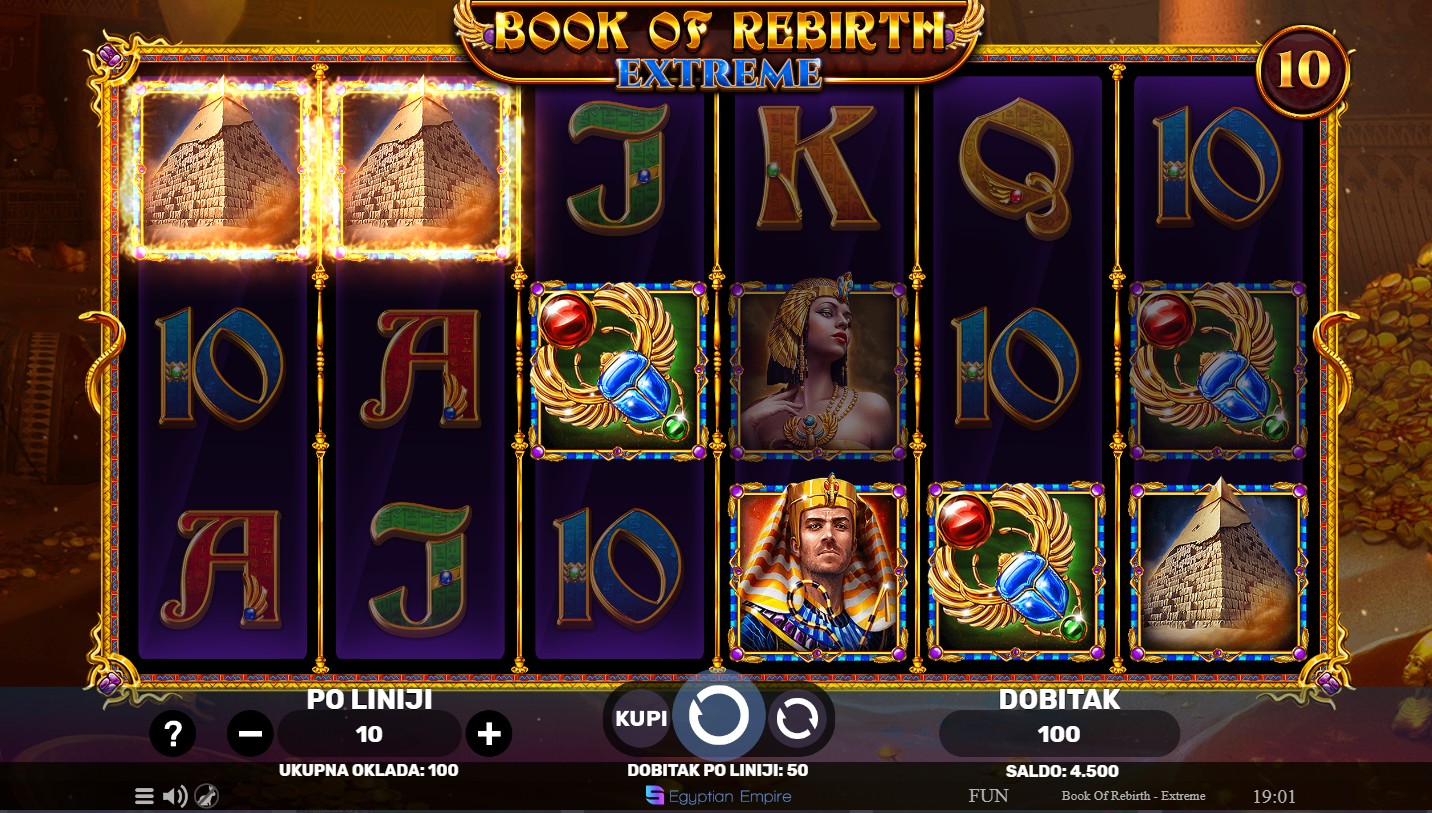This screenshot has width=1432, height=813.
Task: Click the K symbol on fourth reel
Action: [x=819, y=168]
